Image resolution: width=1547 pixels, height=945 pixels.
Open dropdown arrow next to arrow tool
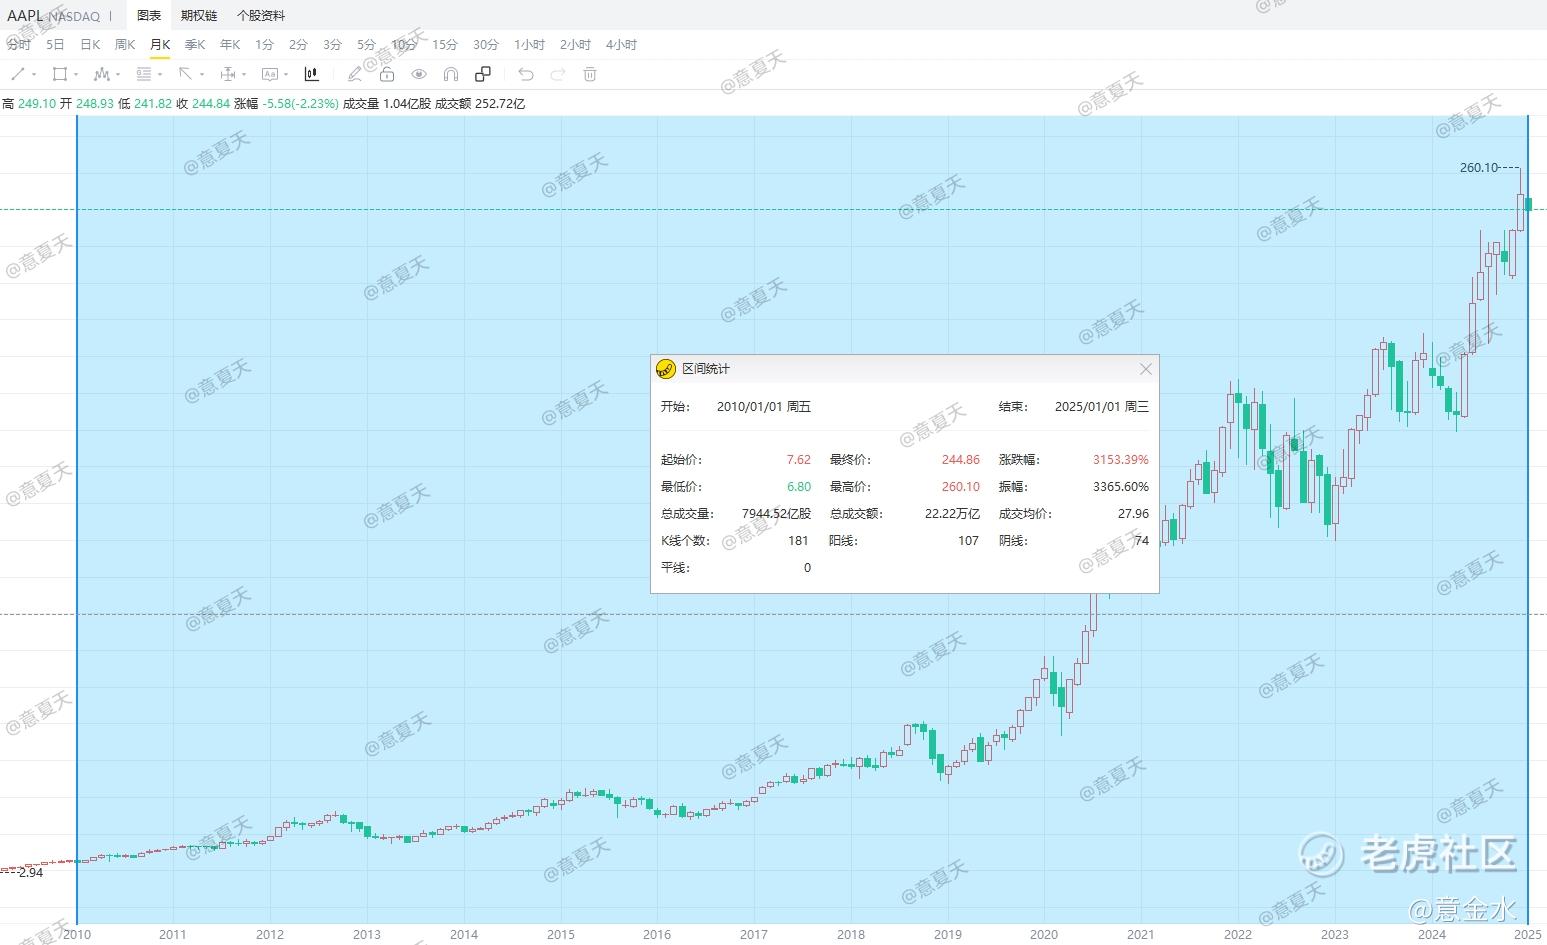coord(202,75)
